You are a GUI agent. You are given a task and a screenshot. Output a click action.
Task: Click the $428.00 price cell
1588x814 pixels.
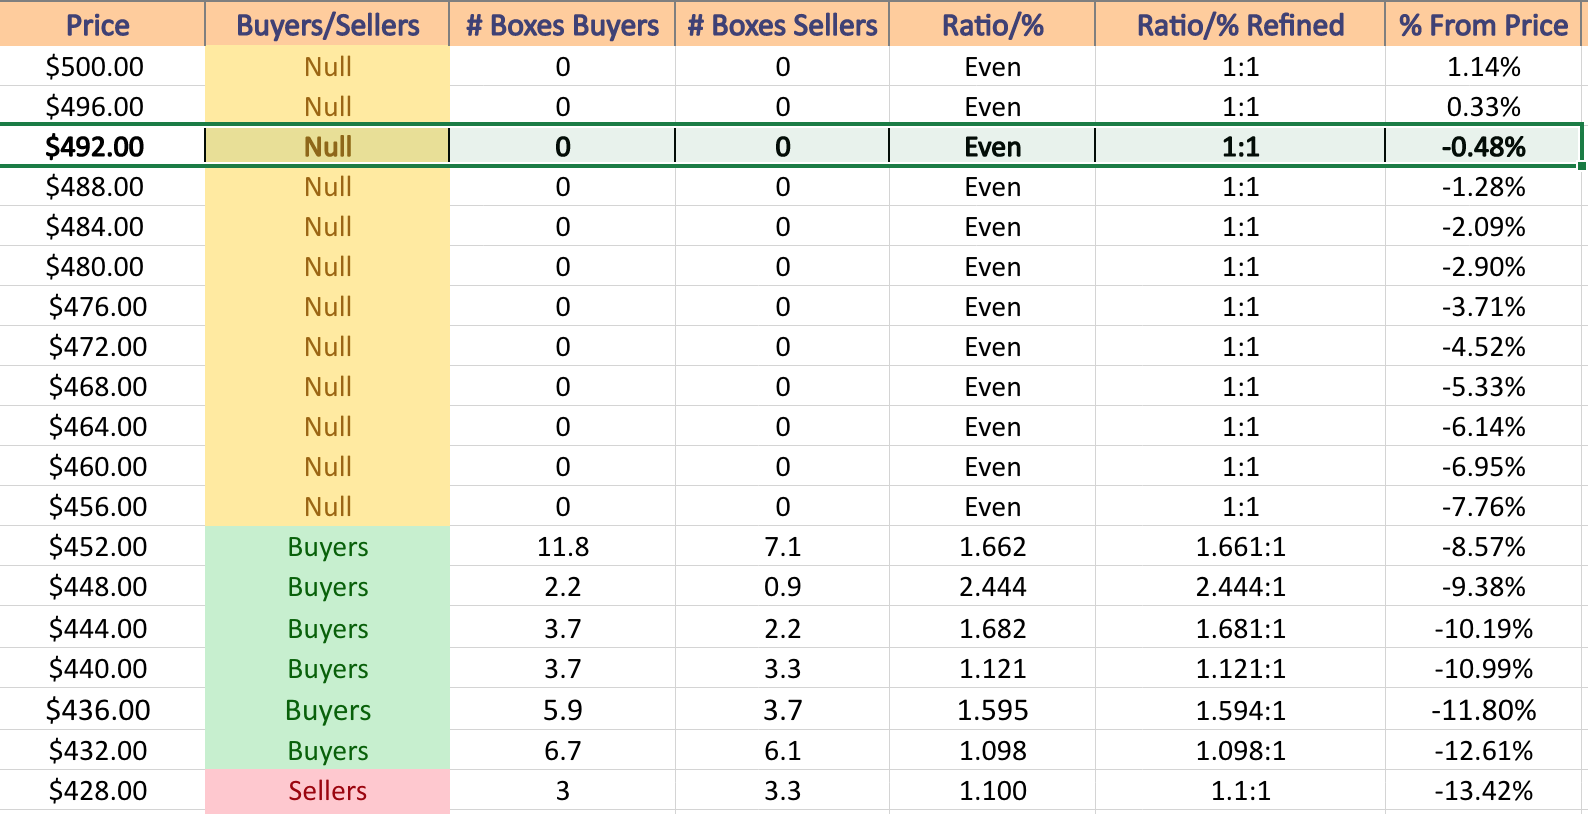(x=102, y=790)
